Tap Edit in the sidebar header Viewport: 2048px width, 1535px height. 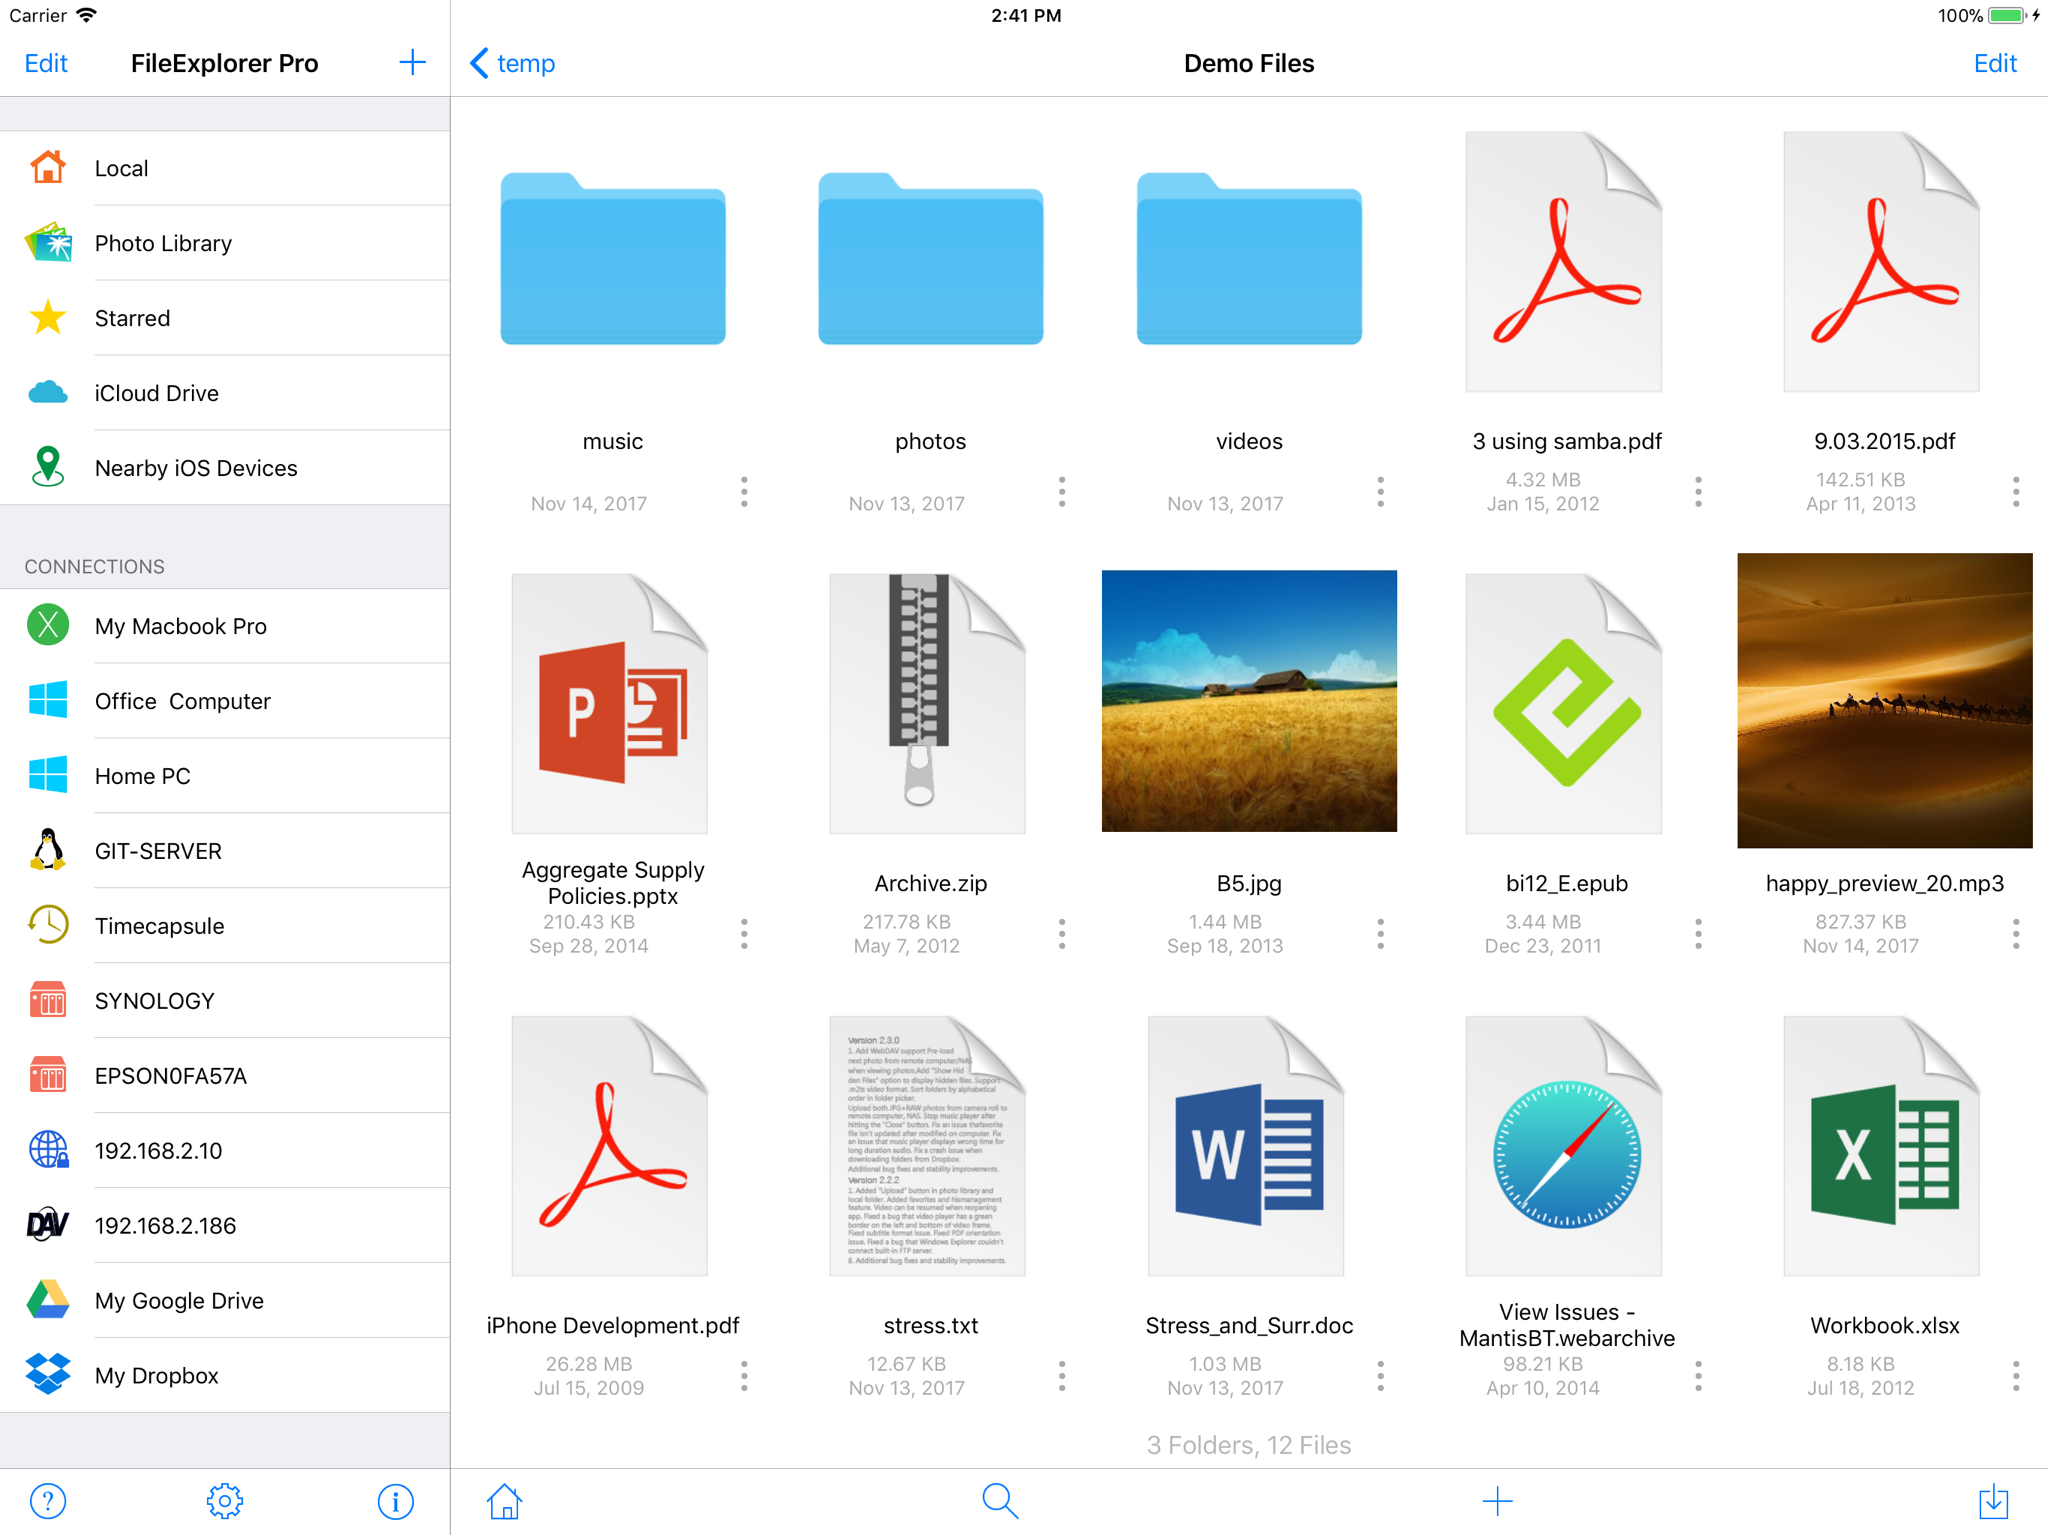click(x=46, y=63)
